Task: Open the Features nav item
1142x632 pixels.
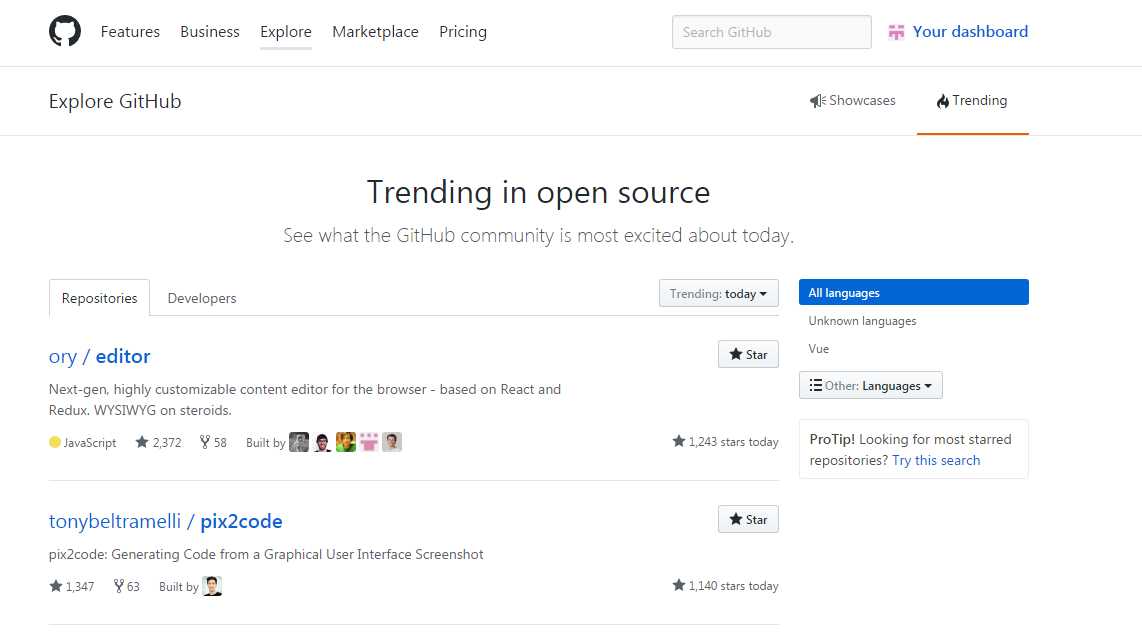Action: pos(130,32)
